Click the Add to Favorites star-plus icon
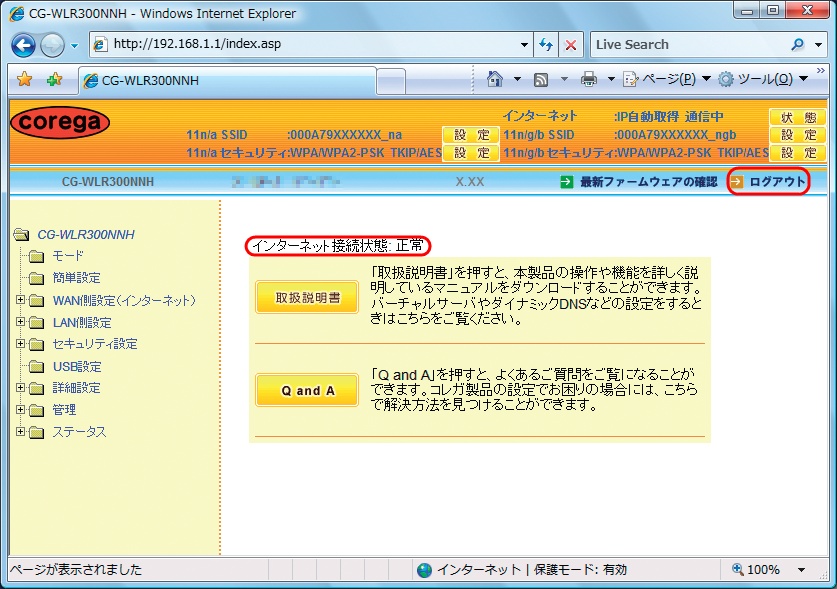The width and height of the screenshot is (837, 589). click(54, 80)
